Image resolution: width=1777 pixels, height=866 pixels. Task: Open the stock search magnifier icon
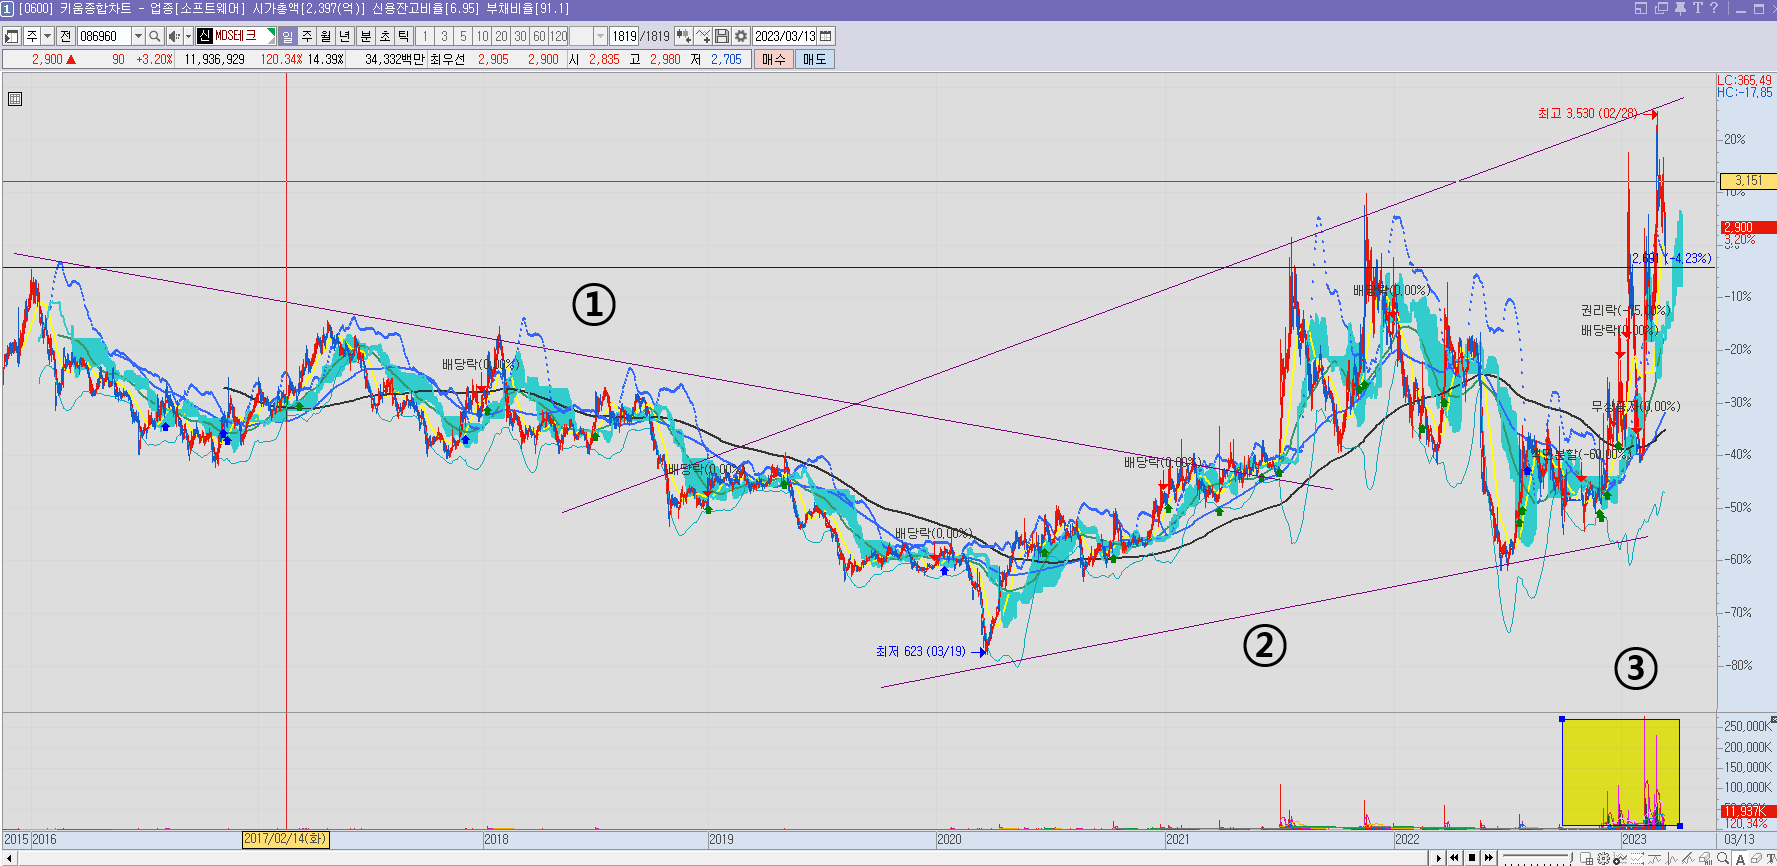pyautogui.click(x=154, y=36)
